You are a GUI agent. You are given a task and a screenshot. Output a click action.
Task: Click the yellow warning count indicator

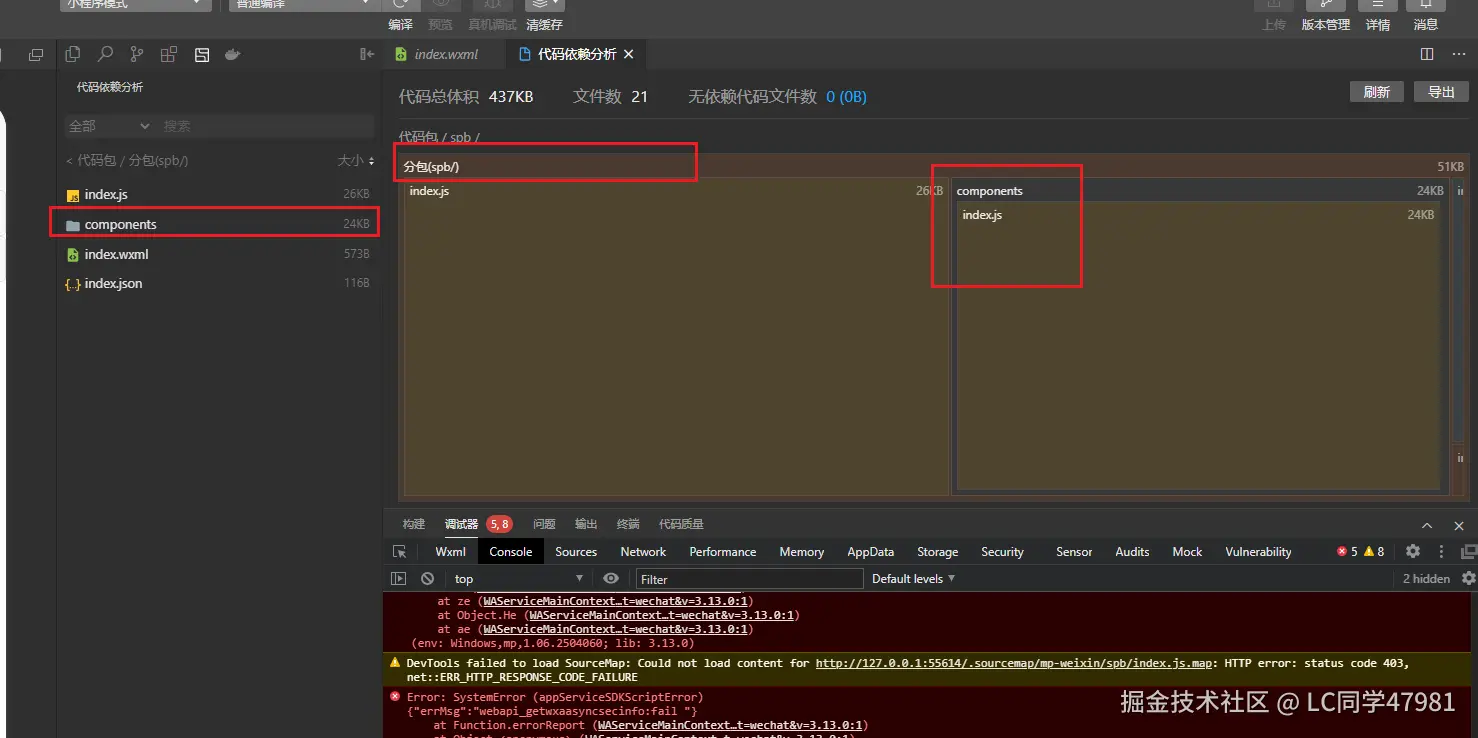(1374, 551)
